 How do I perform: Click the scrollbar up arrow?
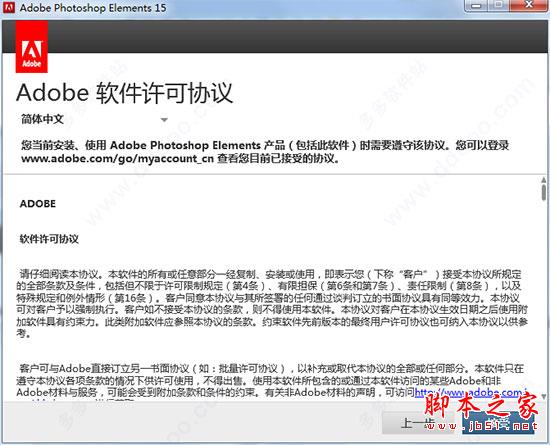coord(544,180)
